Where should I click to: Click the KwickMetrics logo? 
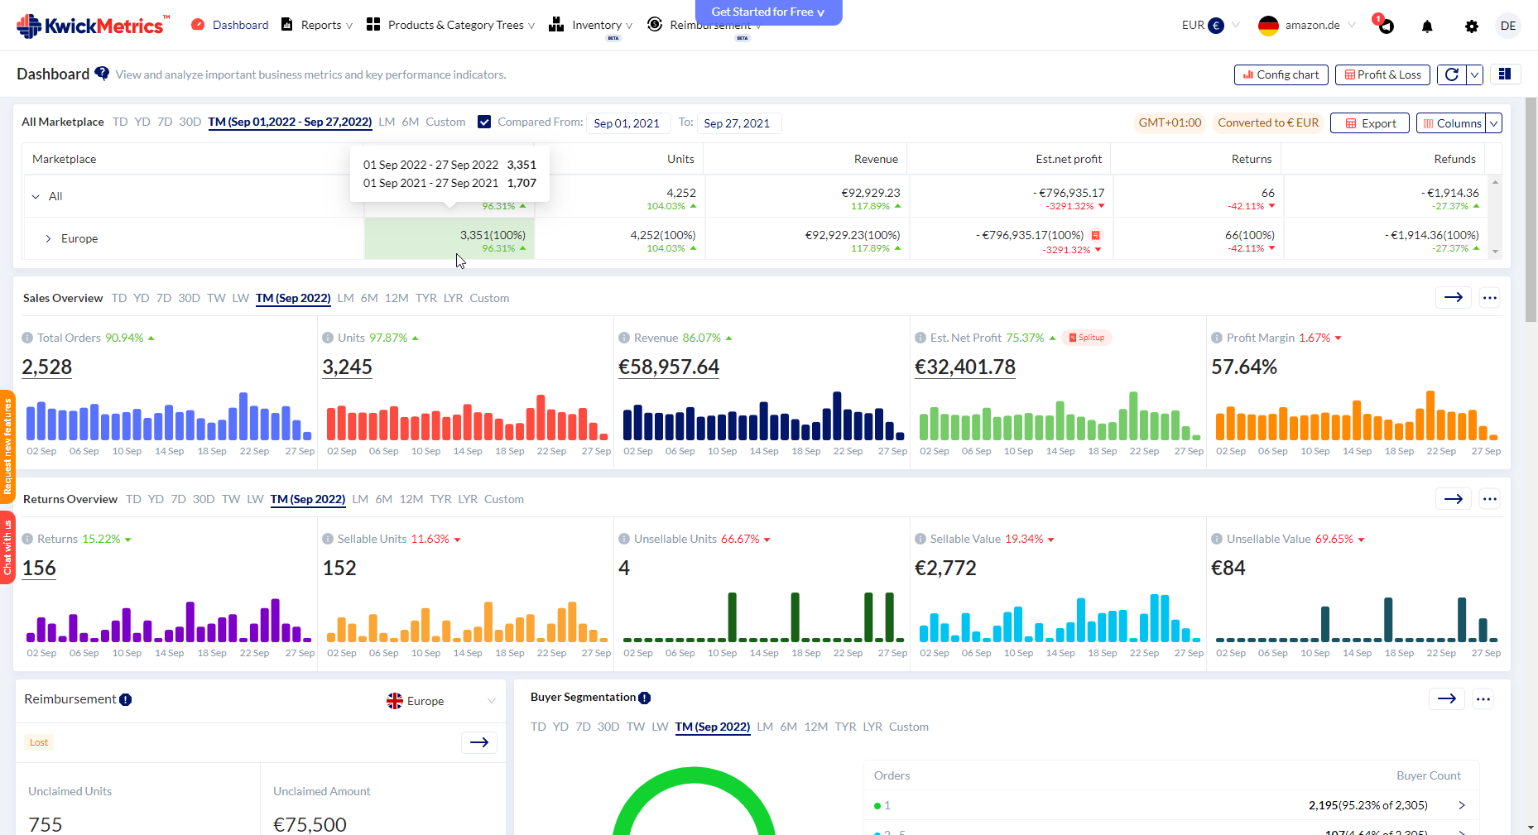tap(93, 25)
